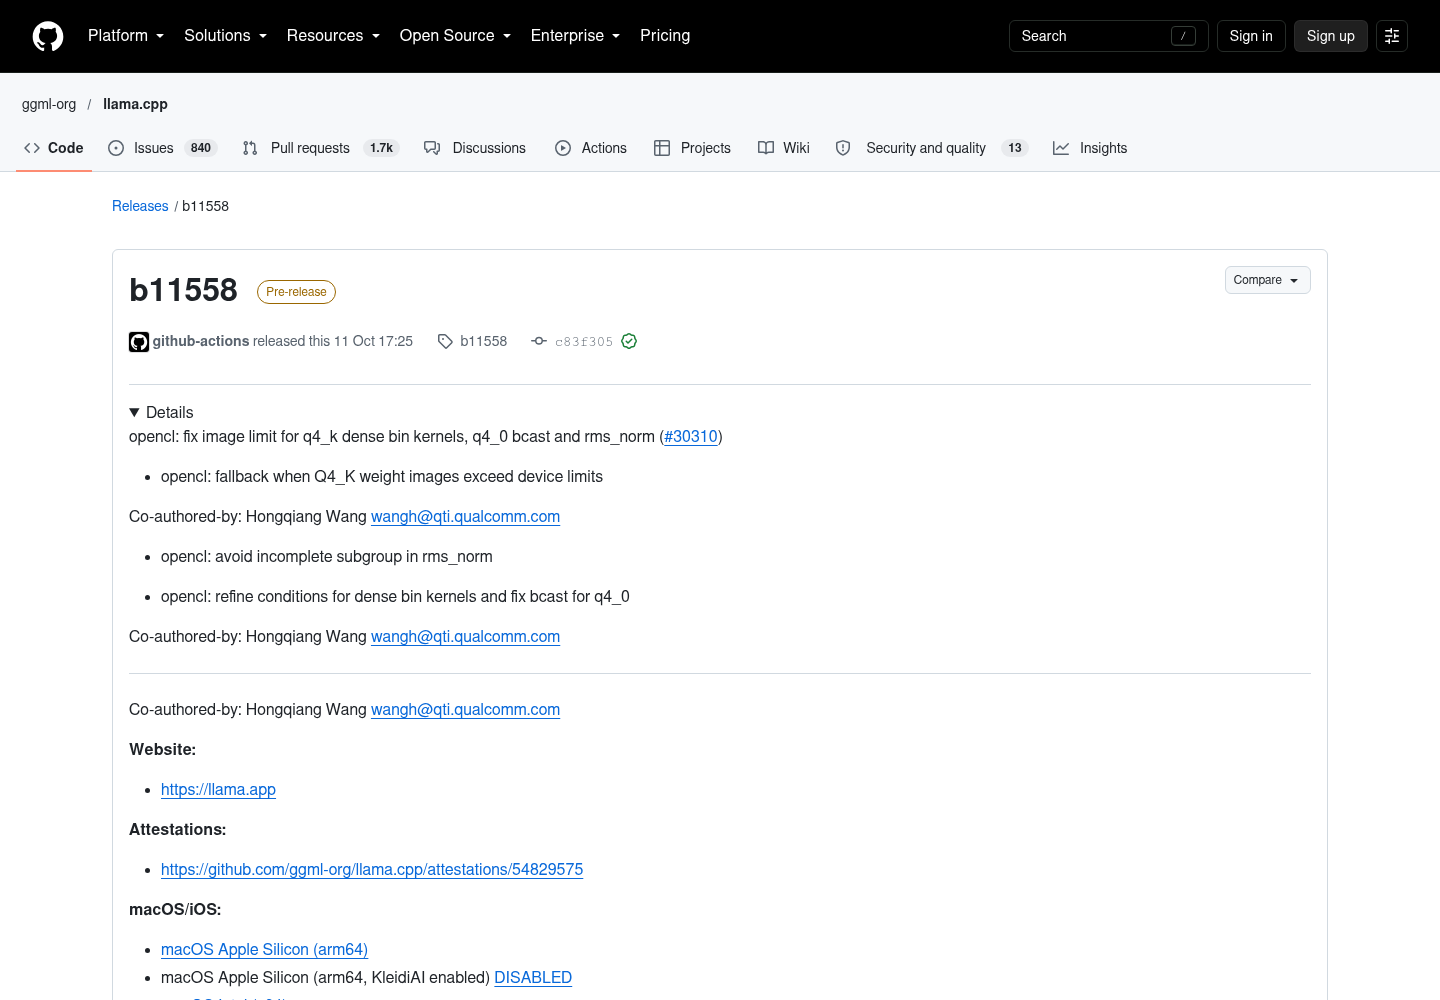Click the tag icon beside b11558
The height and width of the screenshot is (1000, 1440).
(445, 341)
